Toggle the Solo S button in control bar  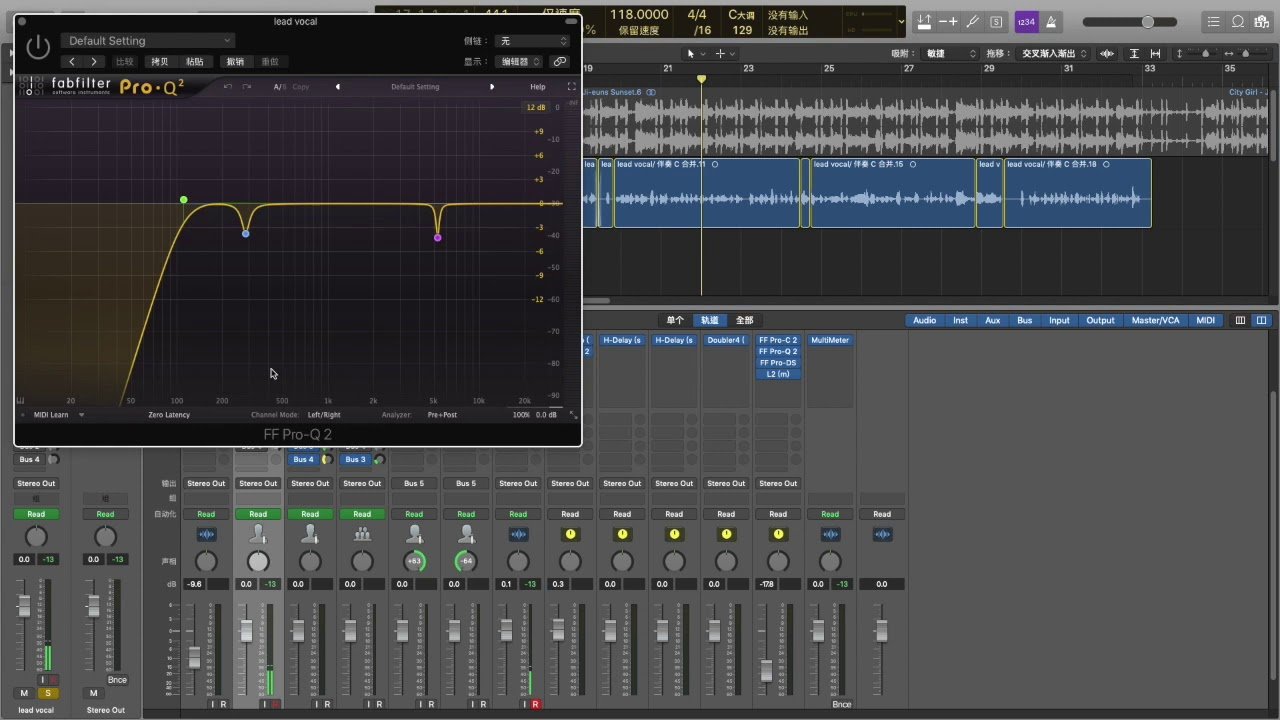point(996,22)
